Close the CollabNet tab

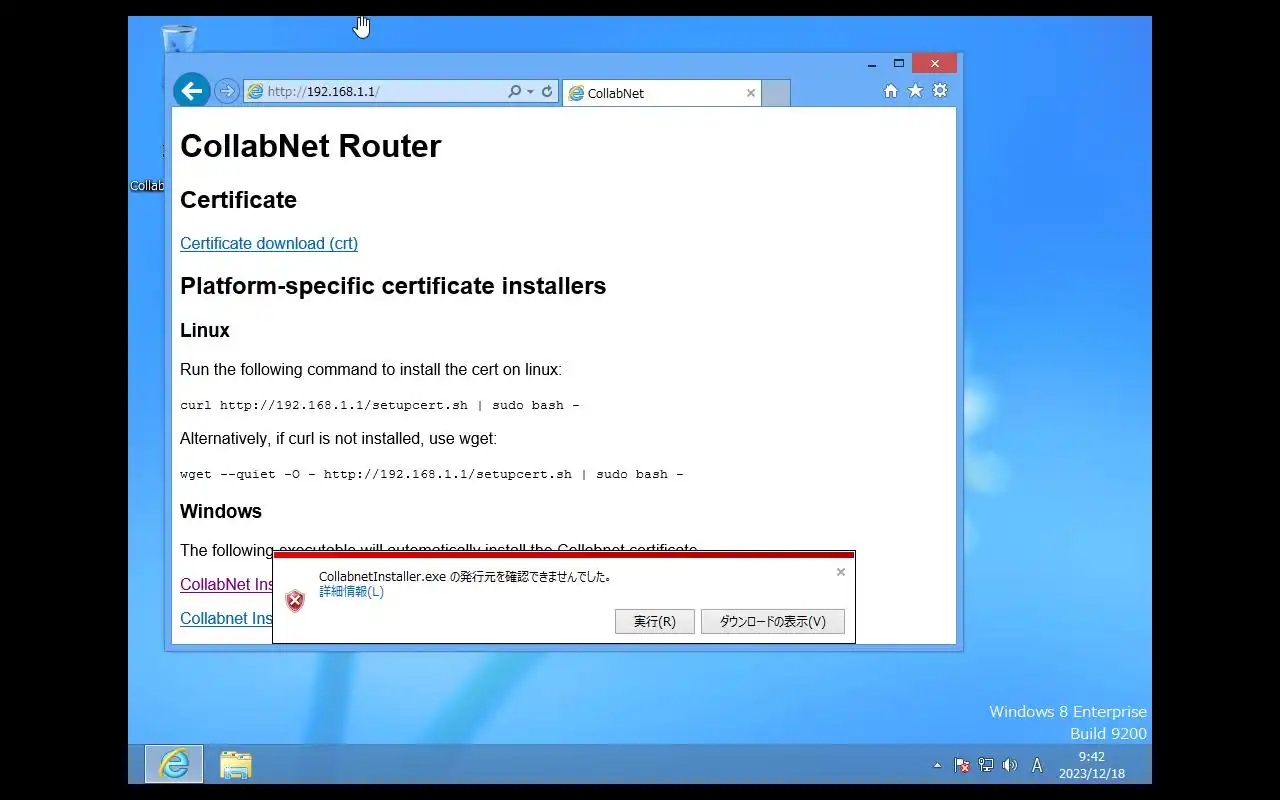coord(751,93)
